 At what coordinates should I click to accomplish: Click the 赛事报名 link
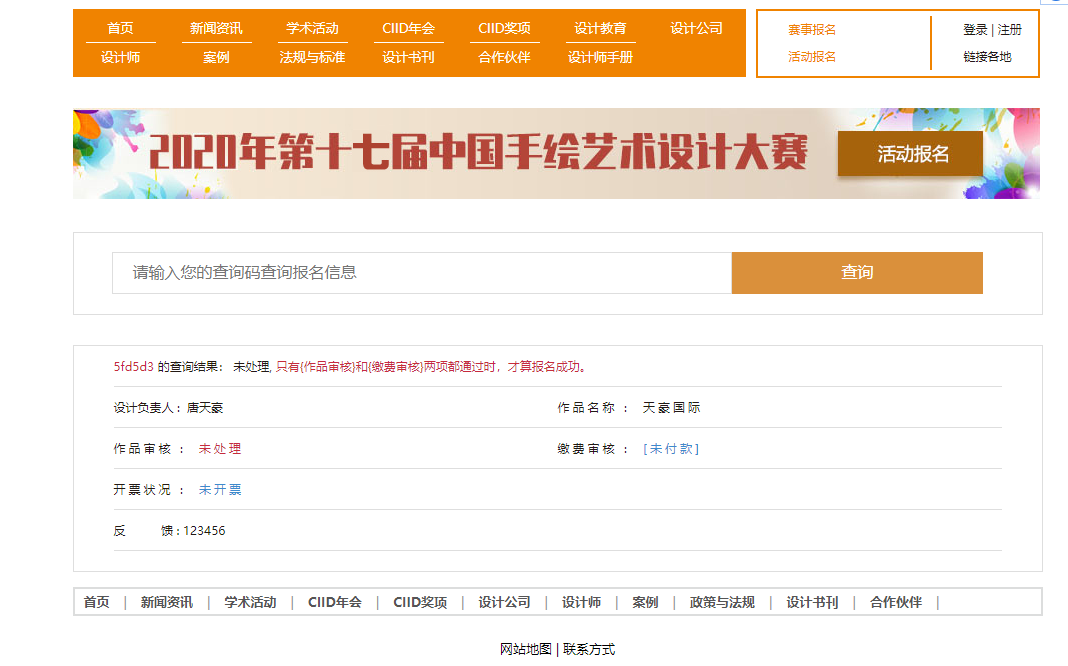tap(812, 30)
